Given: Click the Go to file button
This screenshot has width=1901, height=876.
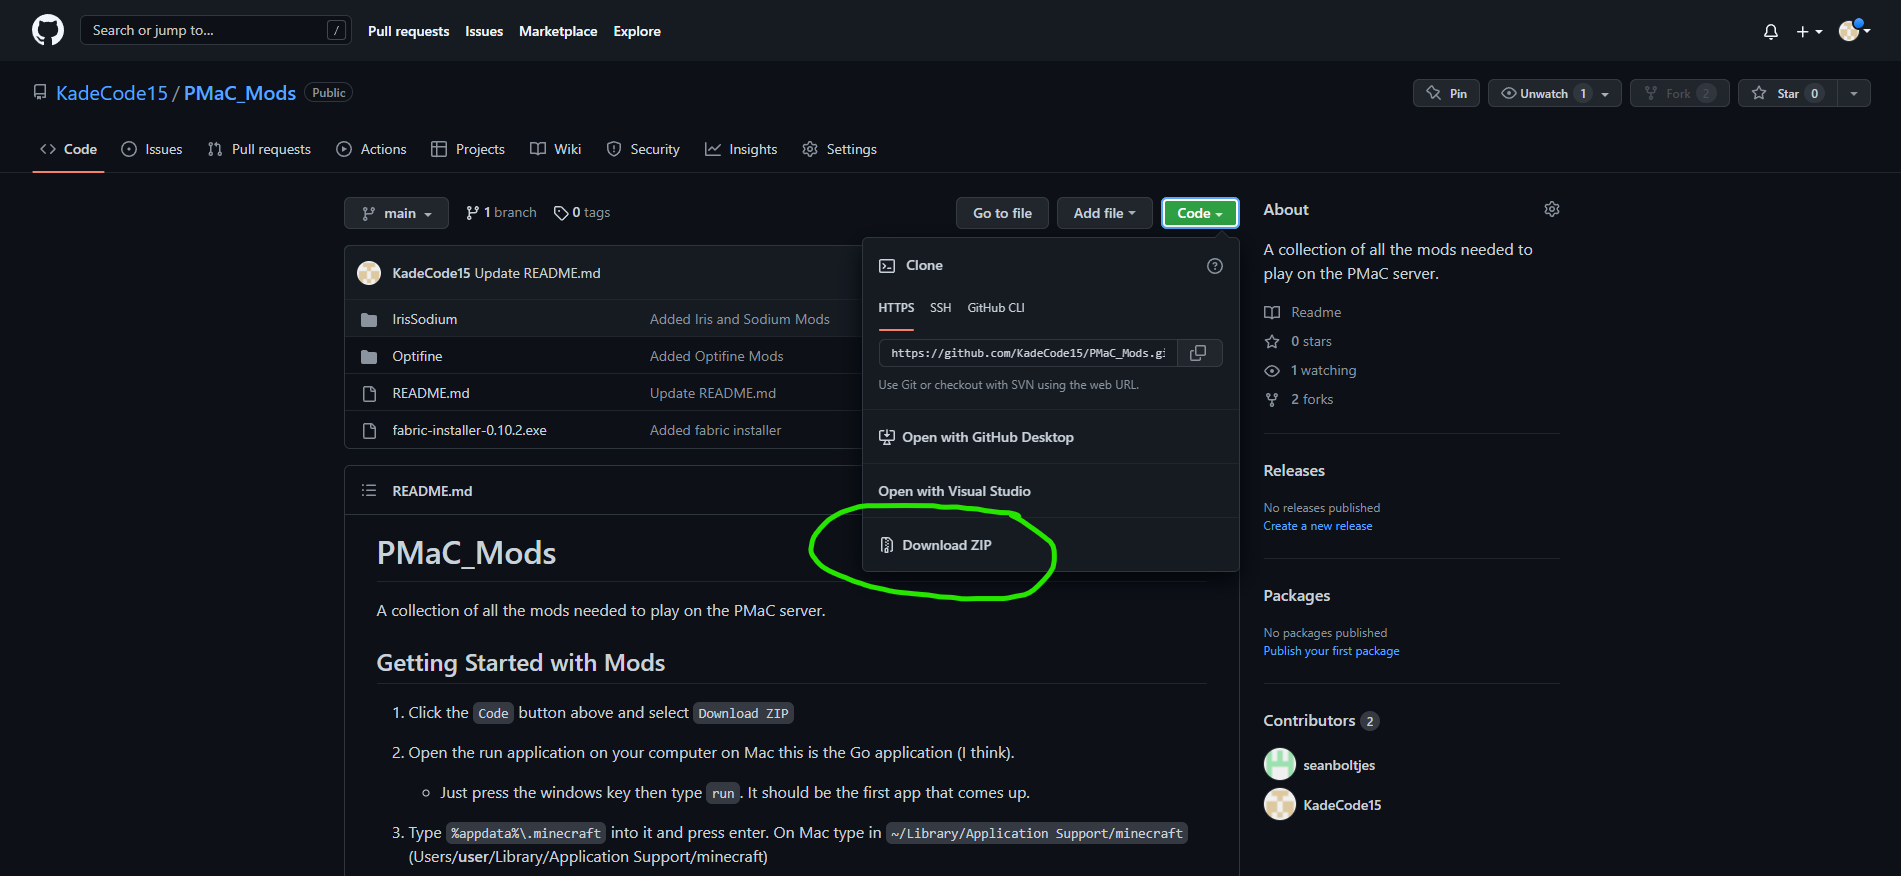Looking at the screenshot, I should click(1002, 213).
